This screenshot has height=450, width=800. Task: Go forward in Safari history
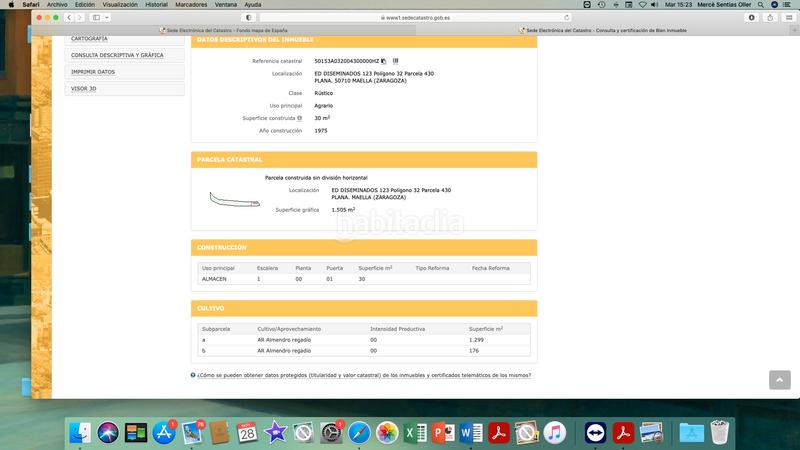(x=80, y=17)
